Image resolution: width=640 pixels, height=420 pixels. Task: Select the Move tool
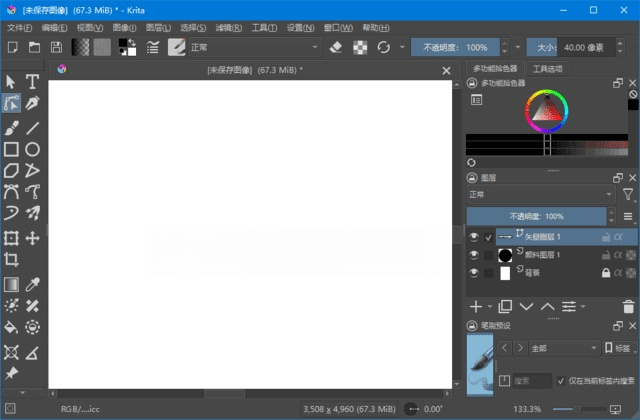tap(33, 238)
